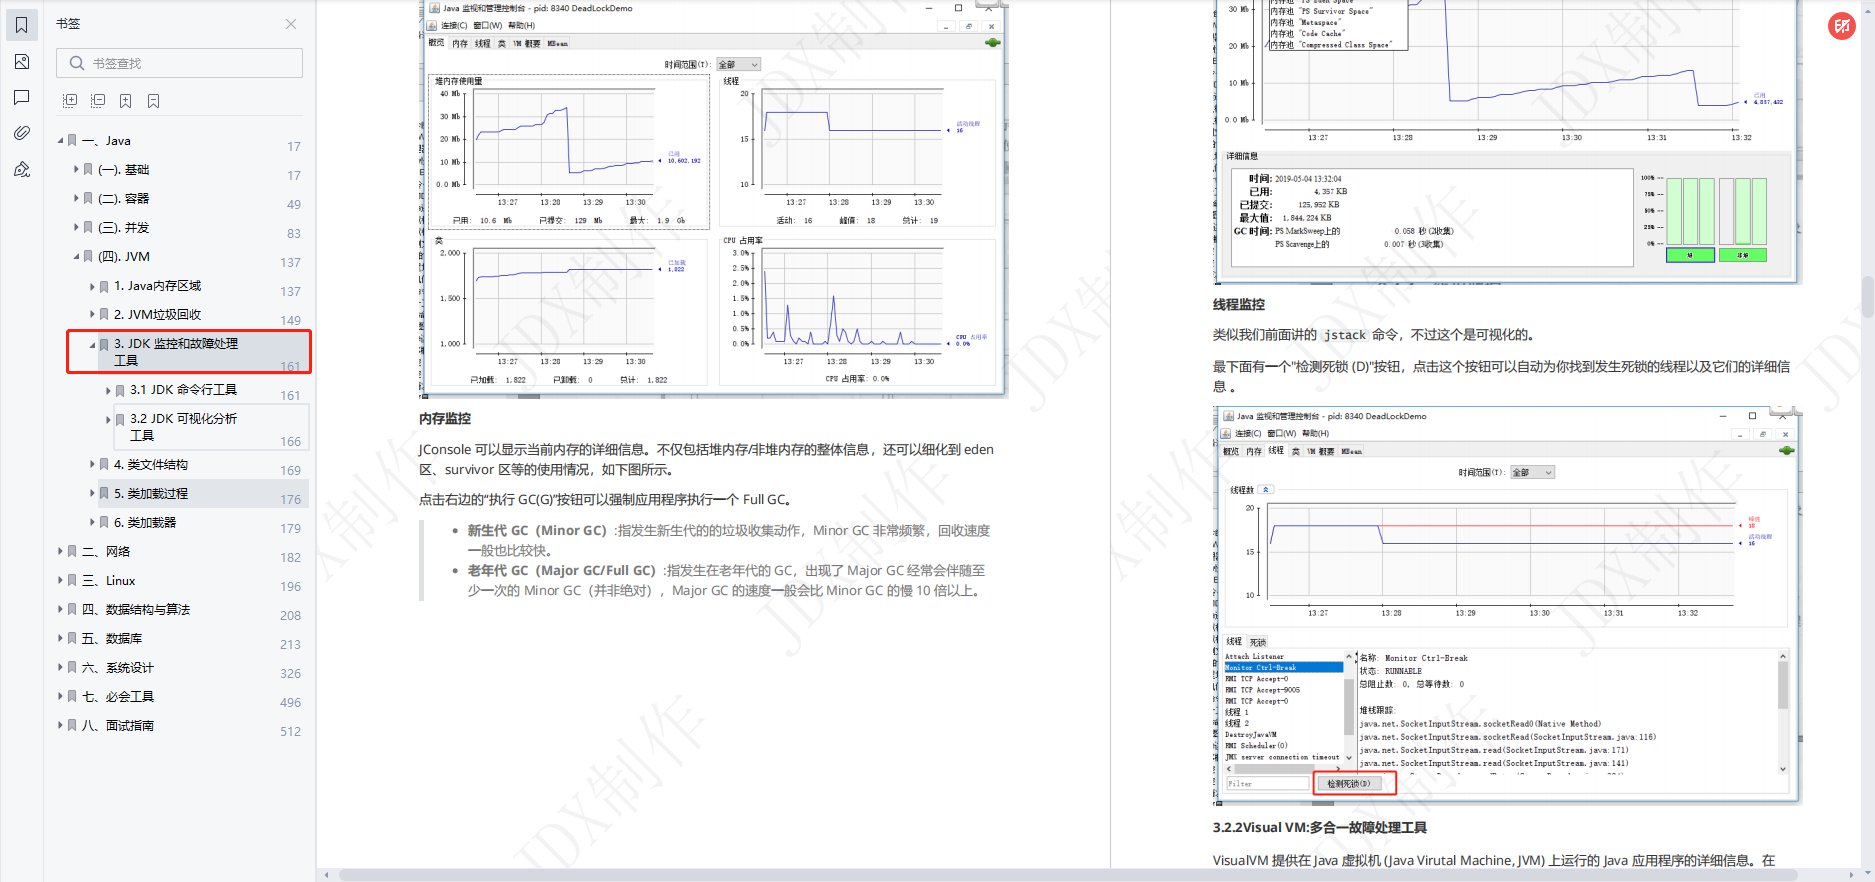This screenshot has width=1875, height=882.
Task: Click the red round floating icon
Action: pos(1841,27)
